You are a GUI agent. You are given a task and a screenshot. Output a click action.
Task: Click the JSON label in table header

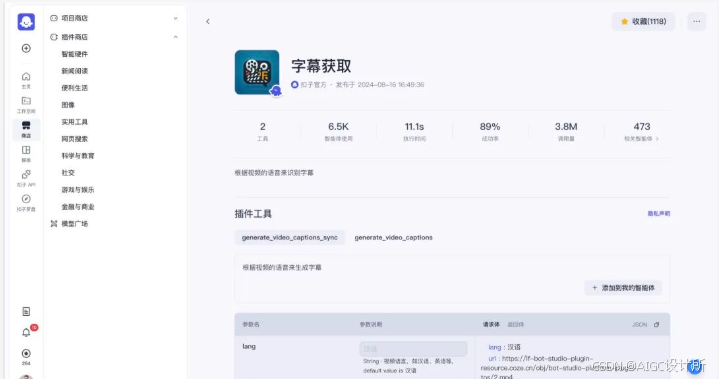[639, 324]
